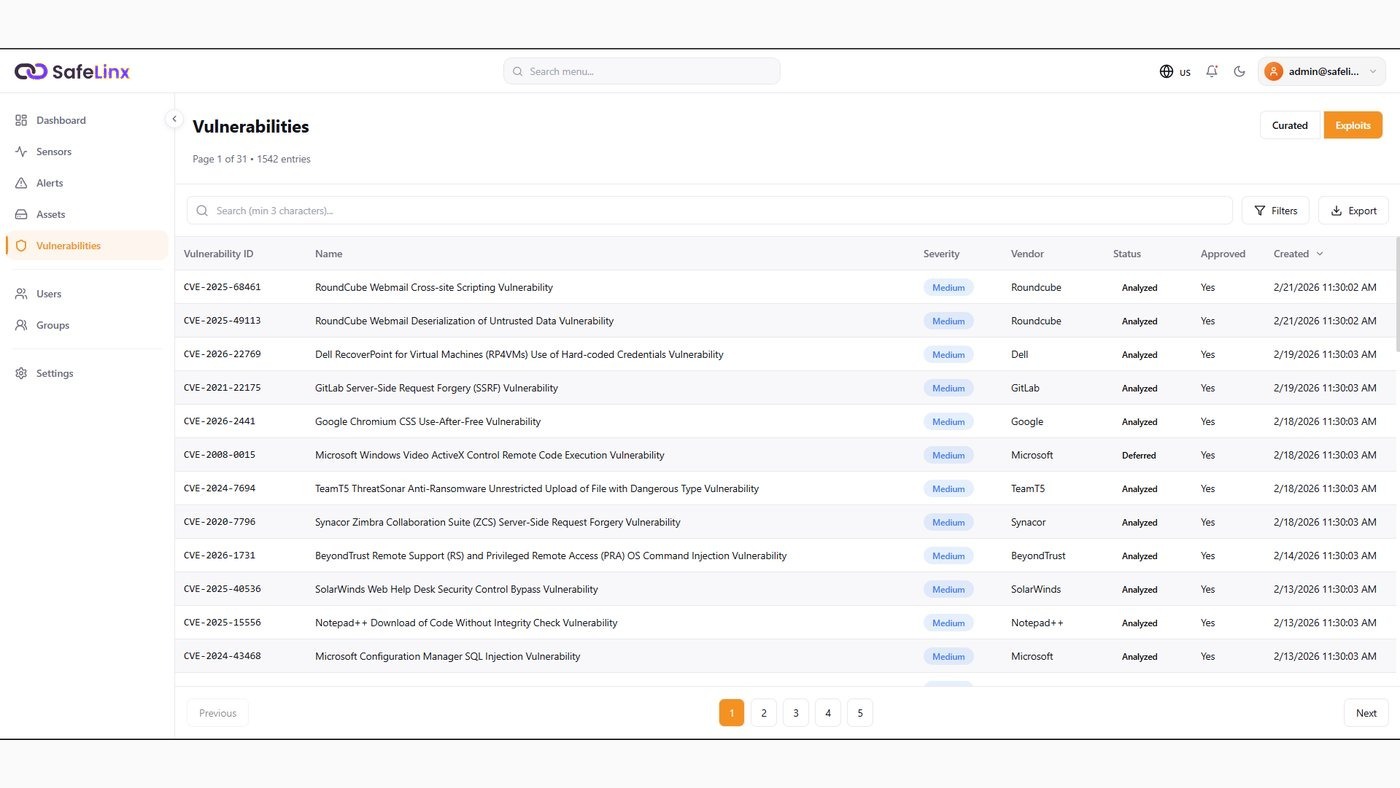Expand the admin account dropdown arrow
This screenshot has height=788, width=1400.
point(1373,72)
